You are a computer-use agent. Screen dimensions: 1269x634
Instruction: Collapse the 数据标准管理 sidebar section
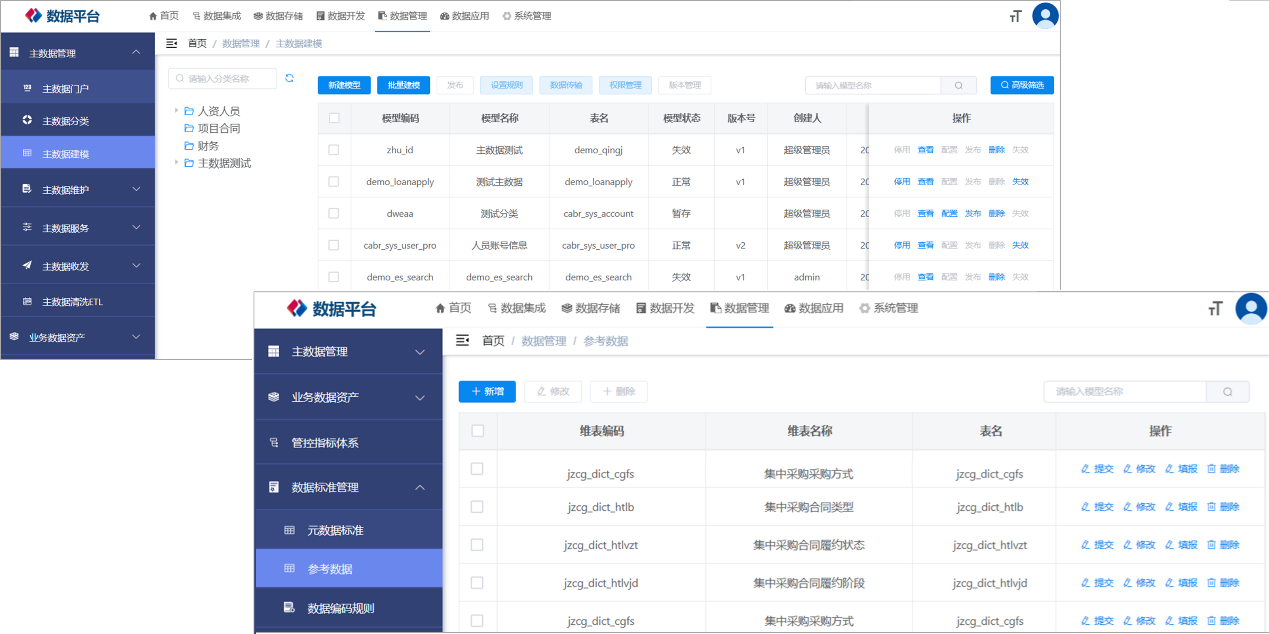pos(420,487)
